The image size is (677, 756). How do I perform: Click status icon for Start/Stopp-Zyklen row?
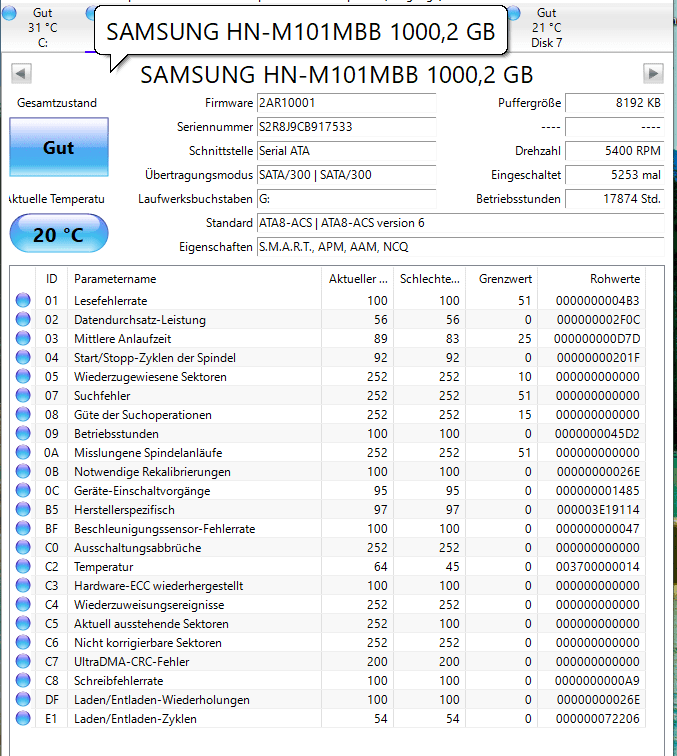23,357
